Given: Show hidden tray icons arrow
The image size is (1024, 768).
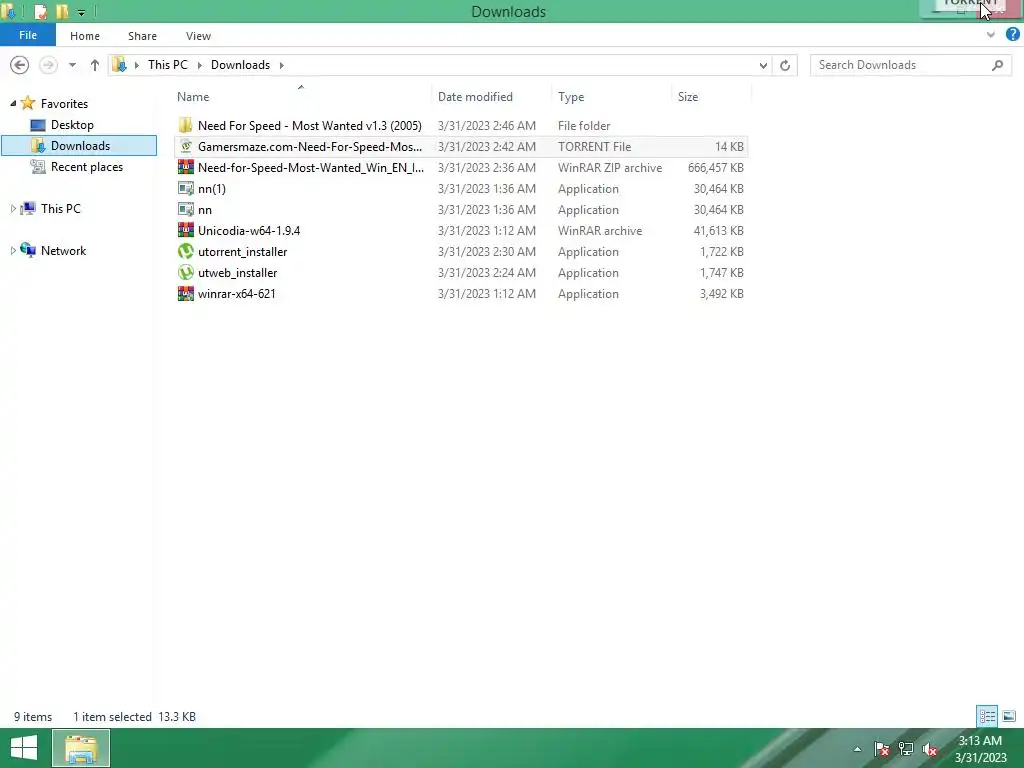Looking at the screenshot, I should 857,749.
